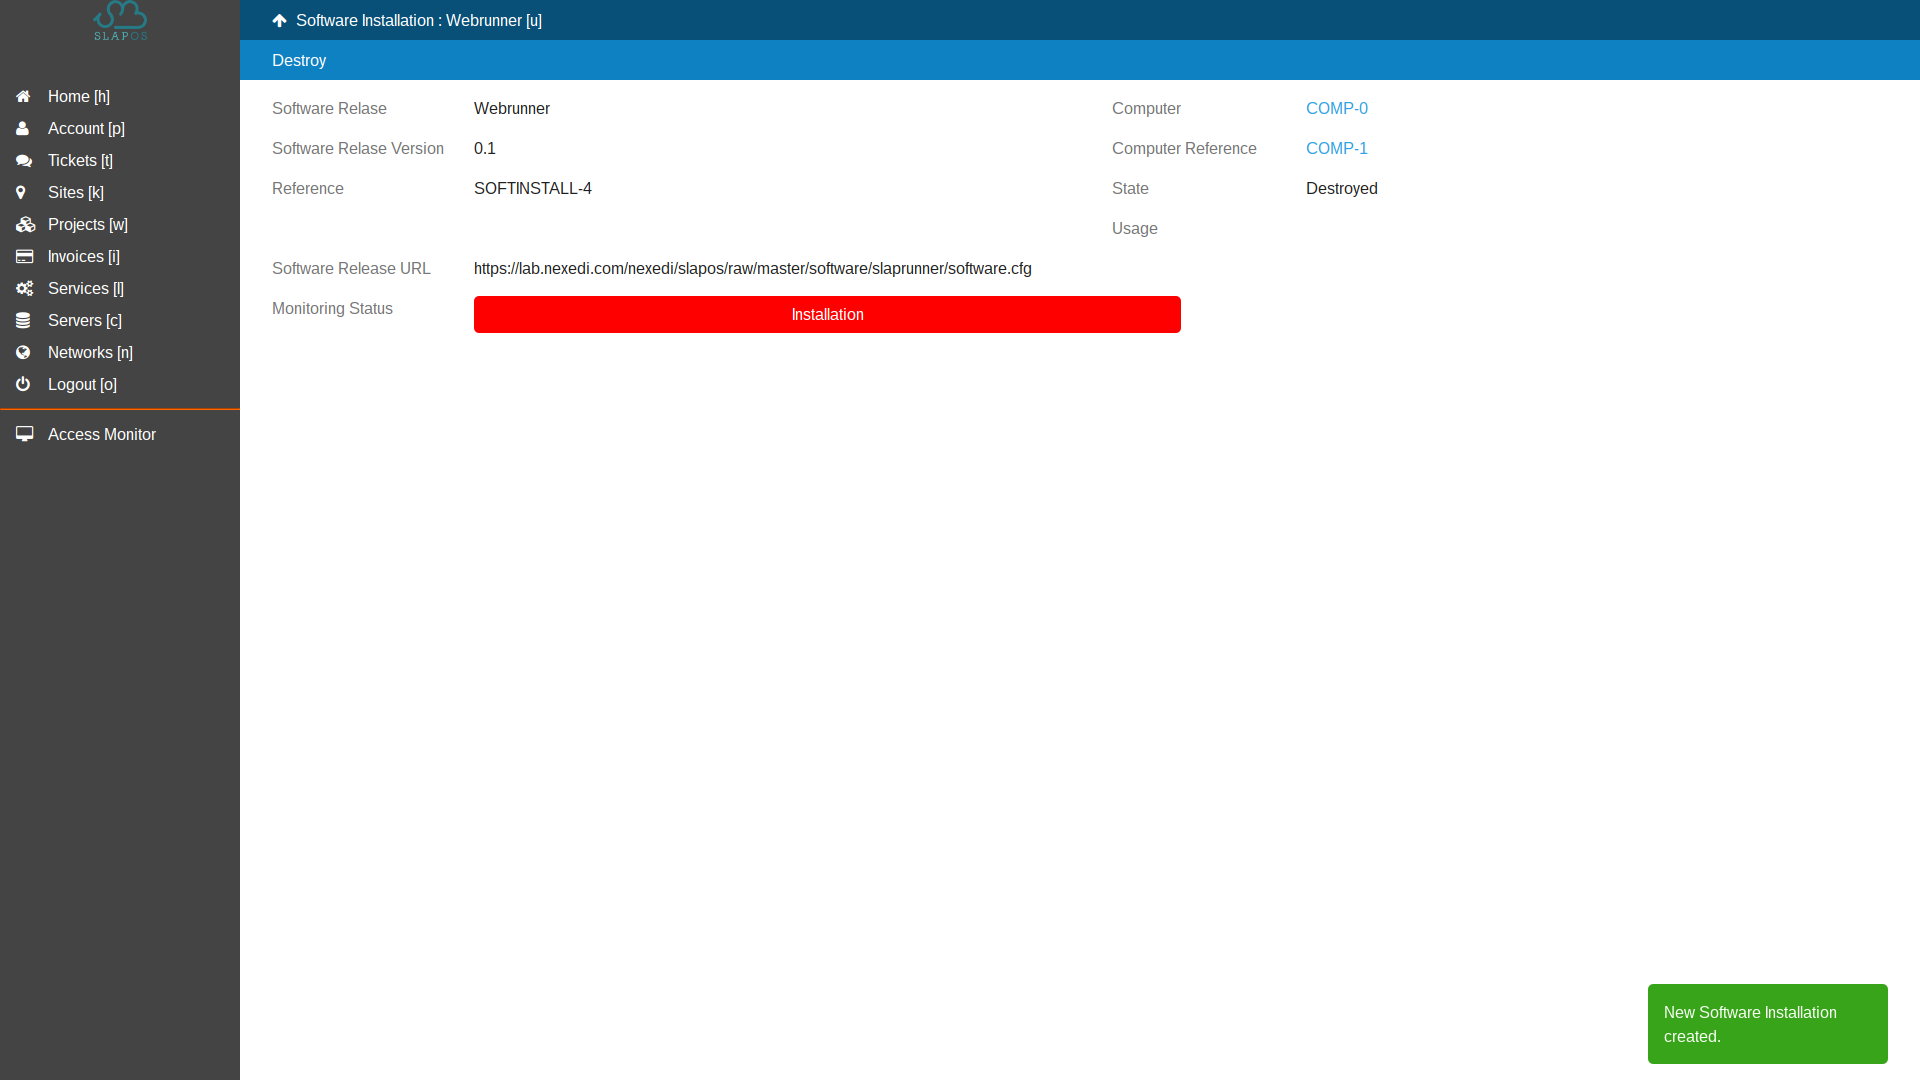Click the Software Relase Version label
1920x1080 pixels.
point(358,148)
